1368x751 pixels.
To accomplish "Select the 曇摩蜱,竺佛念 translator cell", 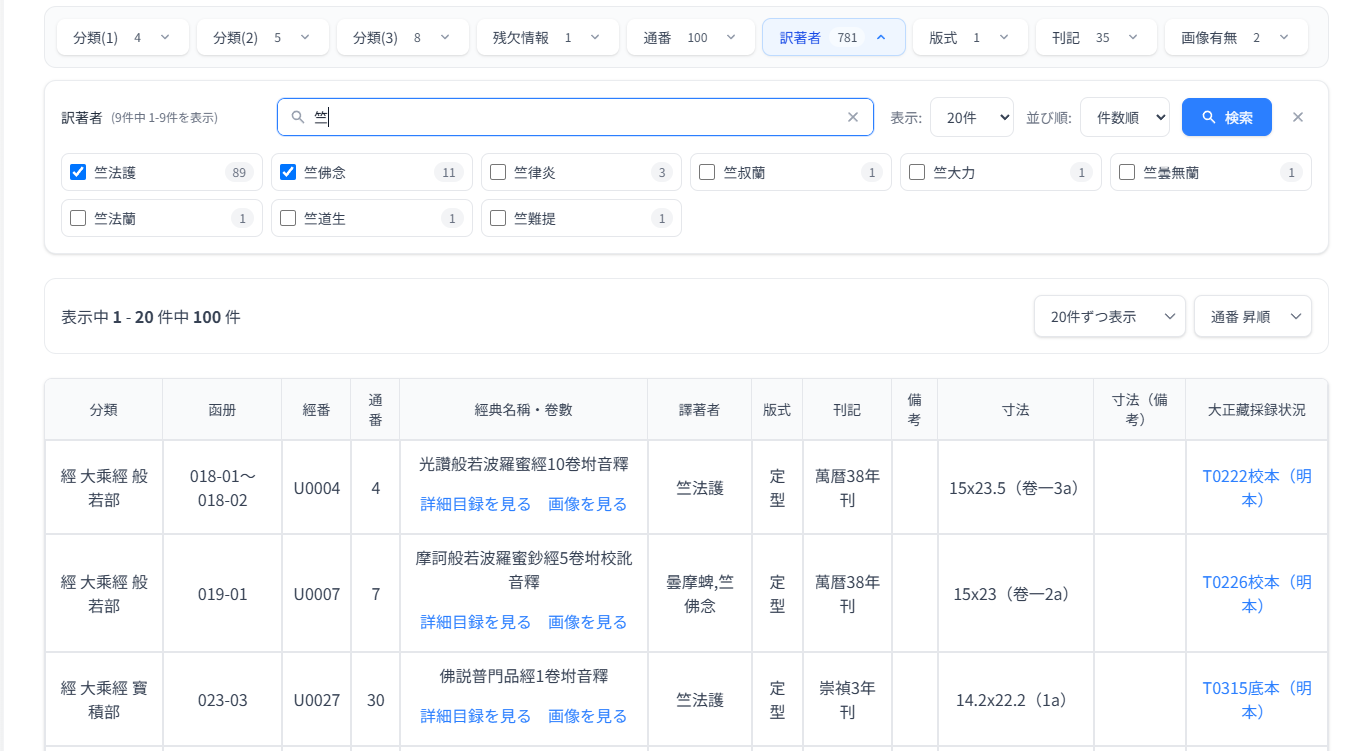I will (700, 594).
